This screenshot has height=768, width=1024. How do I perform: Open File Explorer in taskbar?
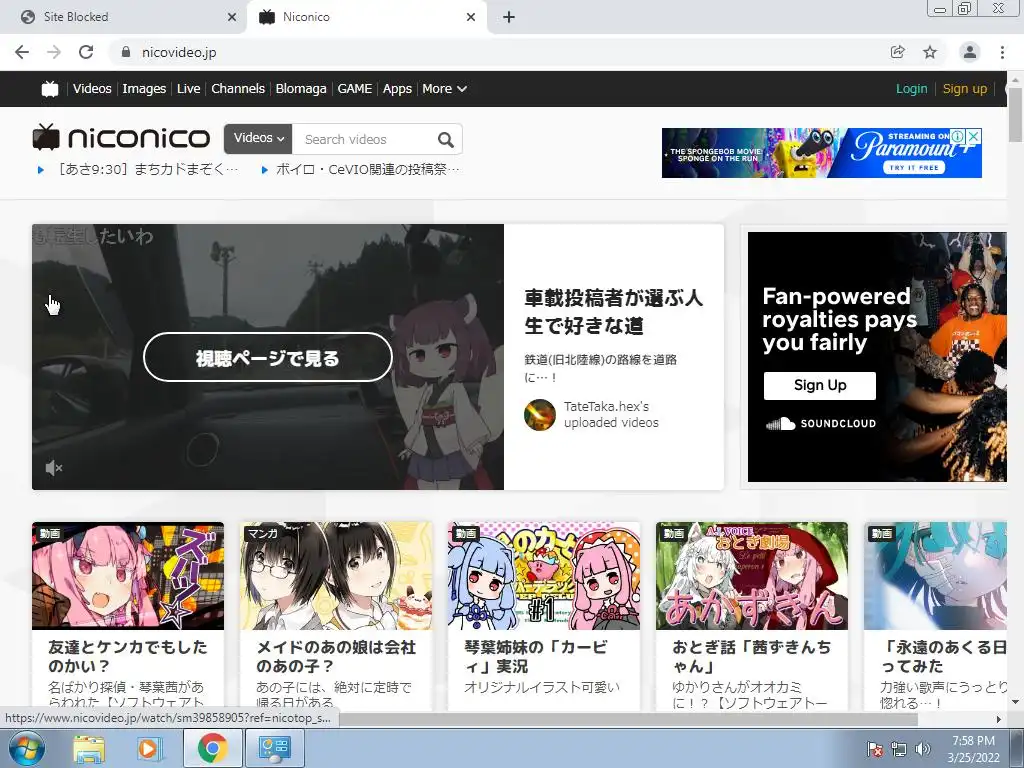(89, 748)
